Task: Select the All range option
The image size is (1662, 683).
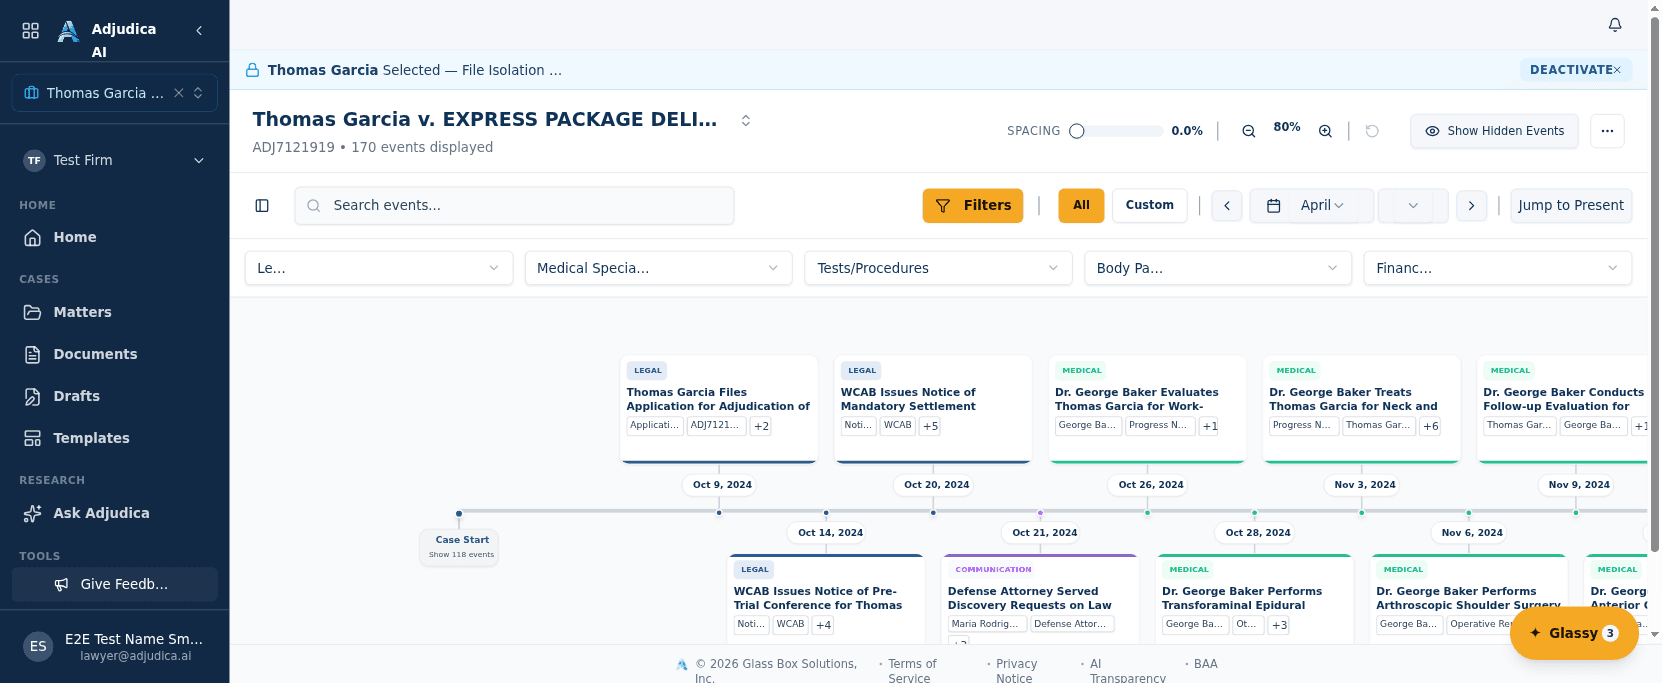Action: click(x=1081, y=205)
